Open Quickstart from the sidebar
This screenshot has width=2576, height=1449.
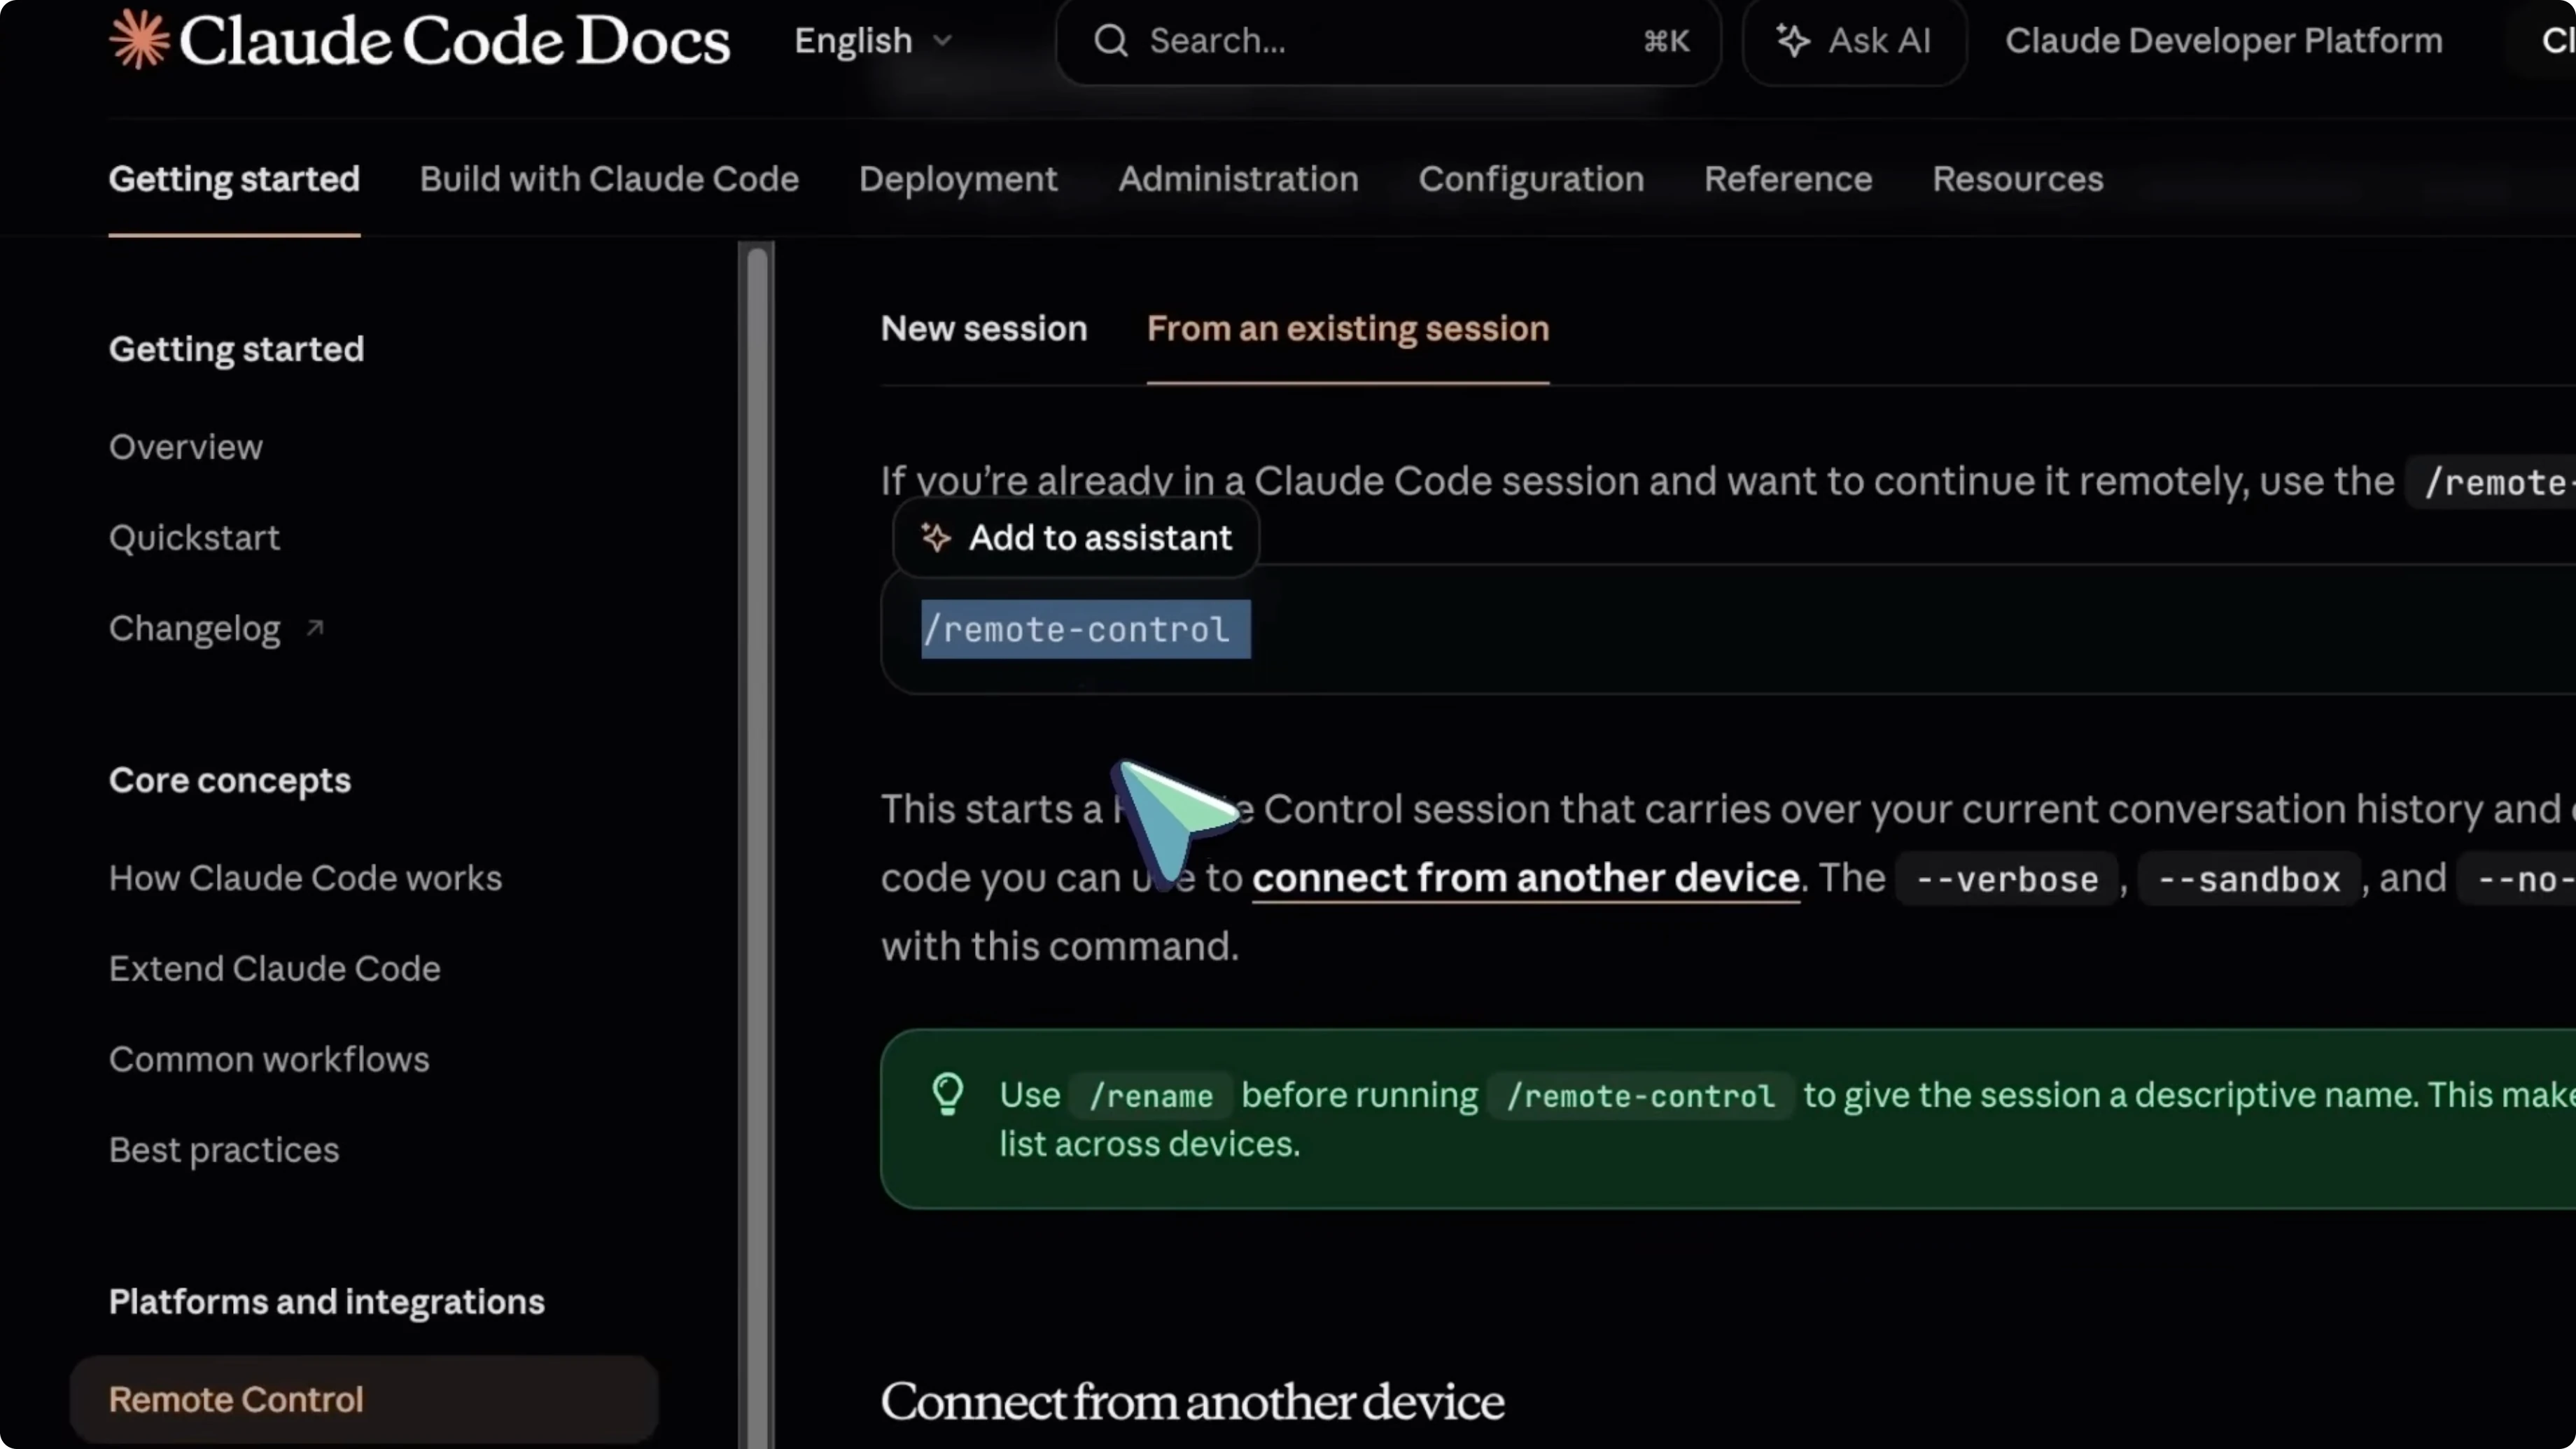point(194,538)
